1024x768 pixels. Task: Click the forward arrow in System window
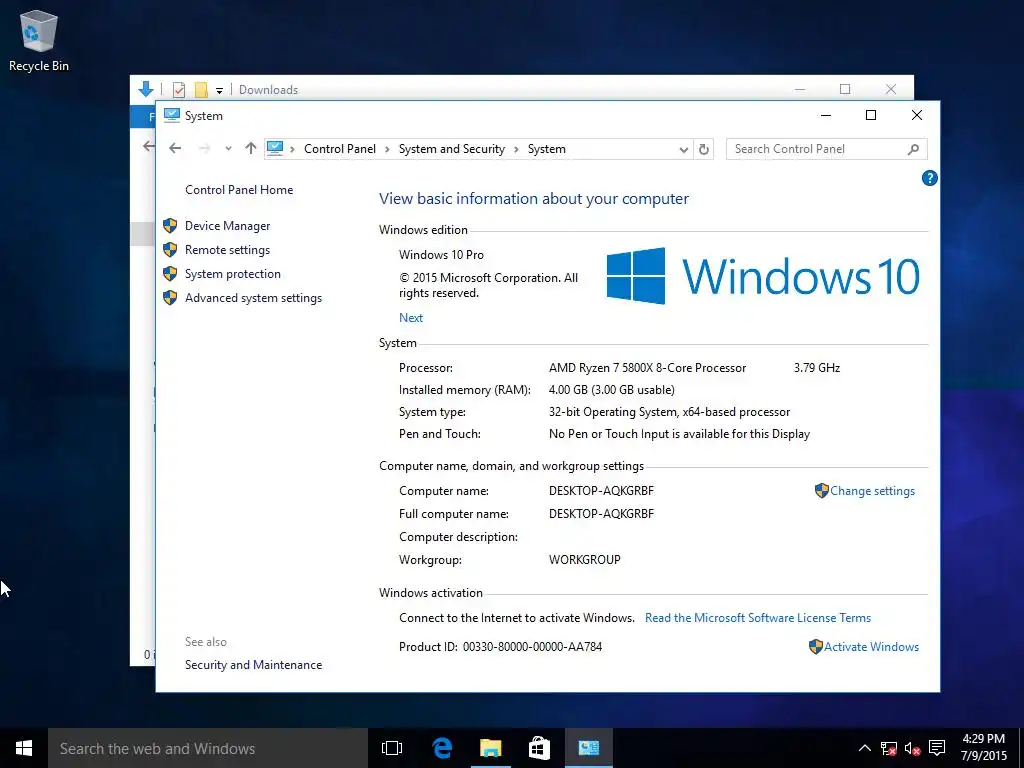click(204, 148)
